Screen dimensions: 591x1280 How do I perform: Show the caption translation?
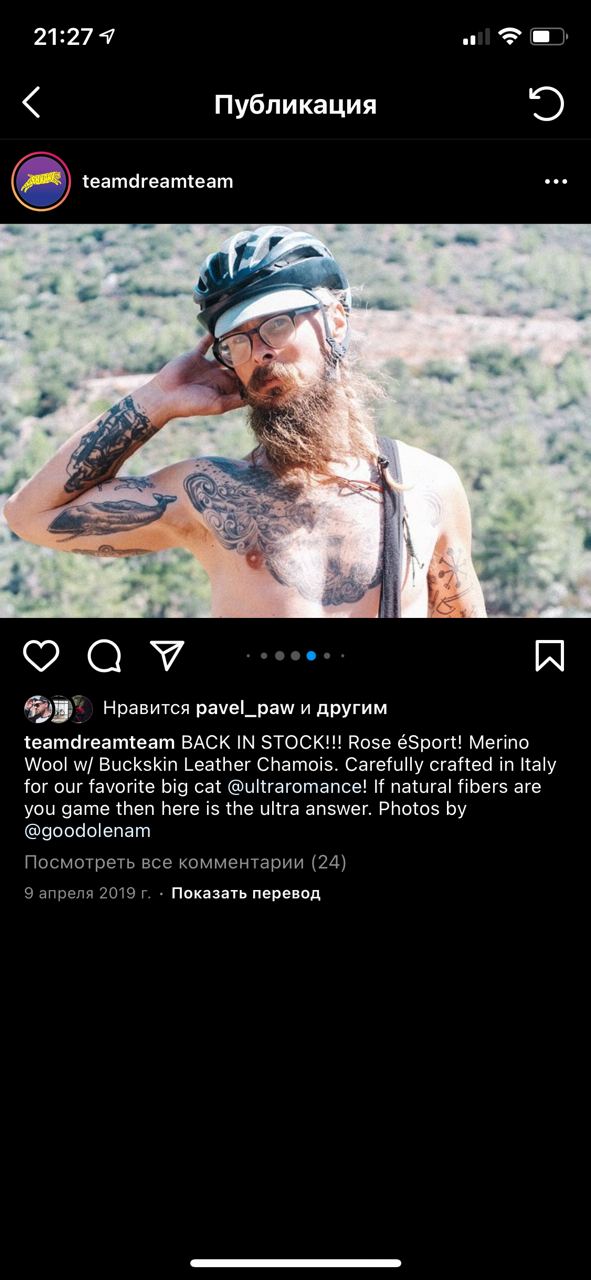click(246, 893)
